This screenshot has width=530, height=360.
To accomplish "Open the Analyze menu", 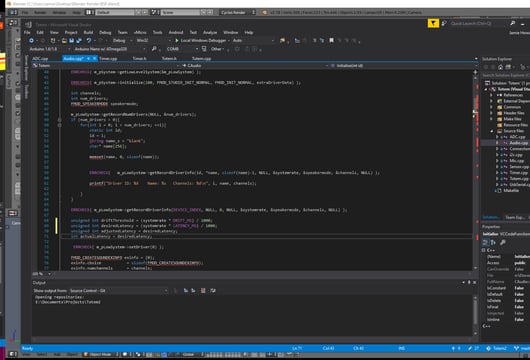I will 210,32.
